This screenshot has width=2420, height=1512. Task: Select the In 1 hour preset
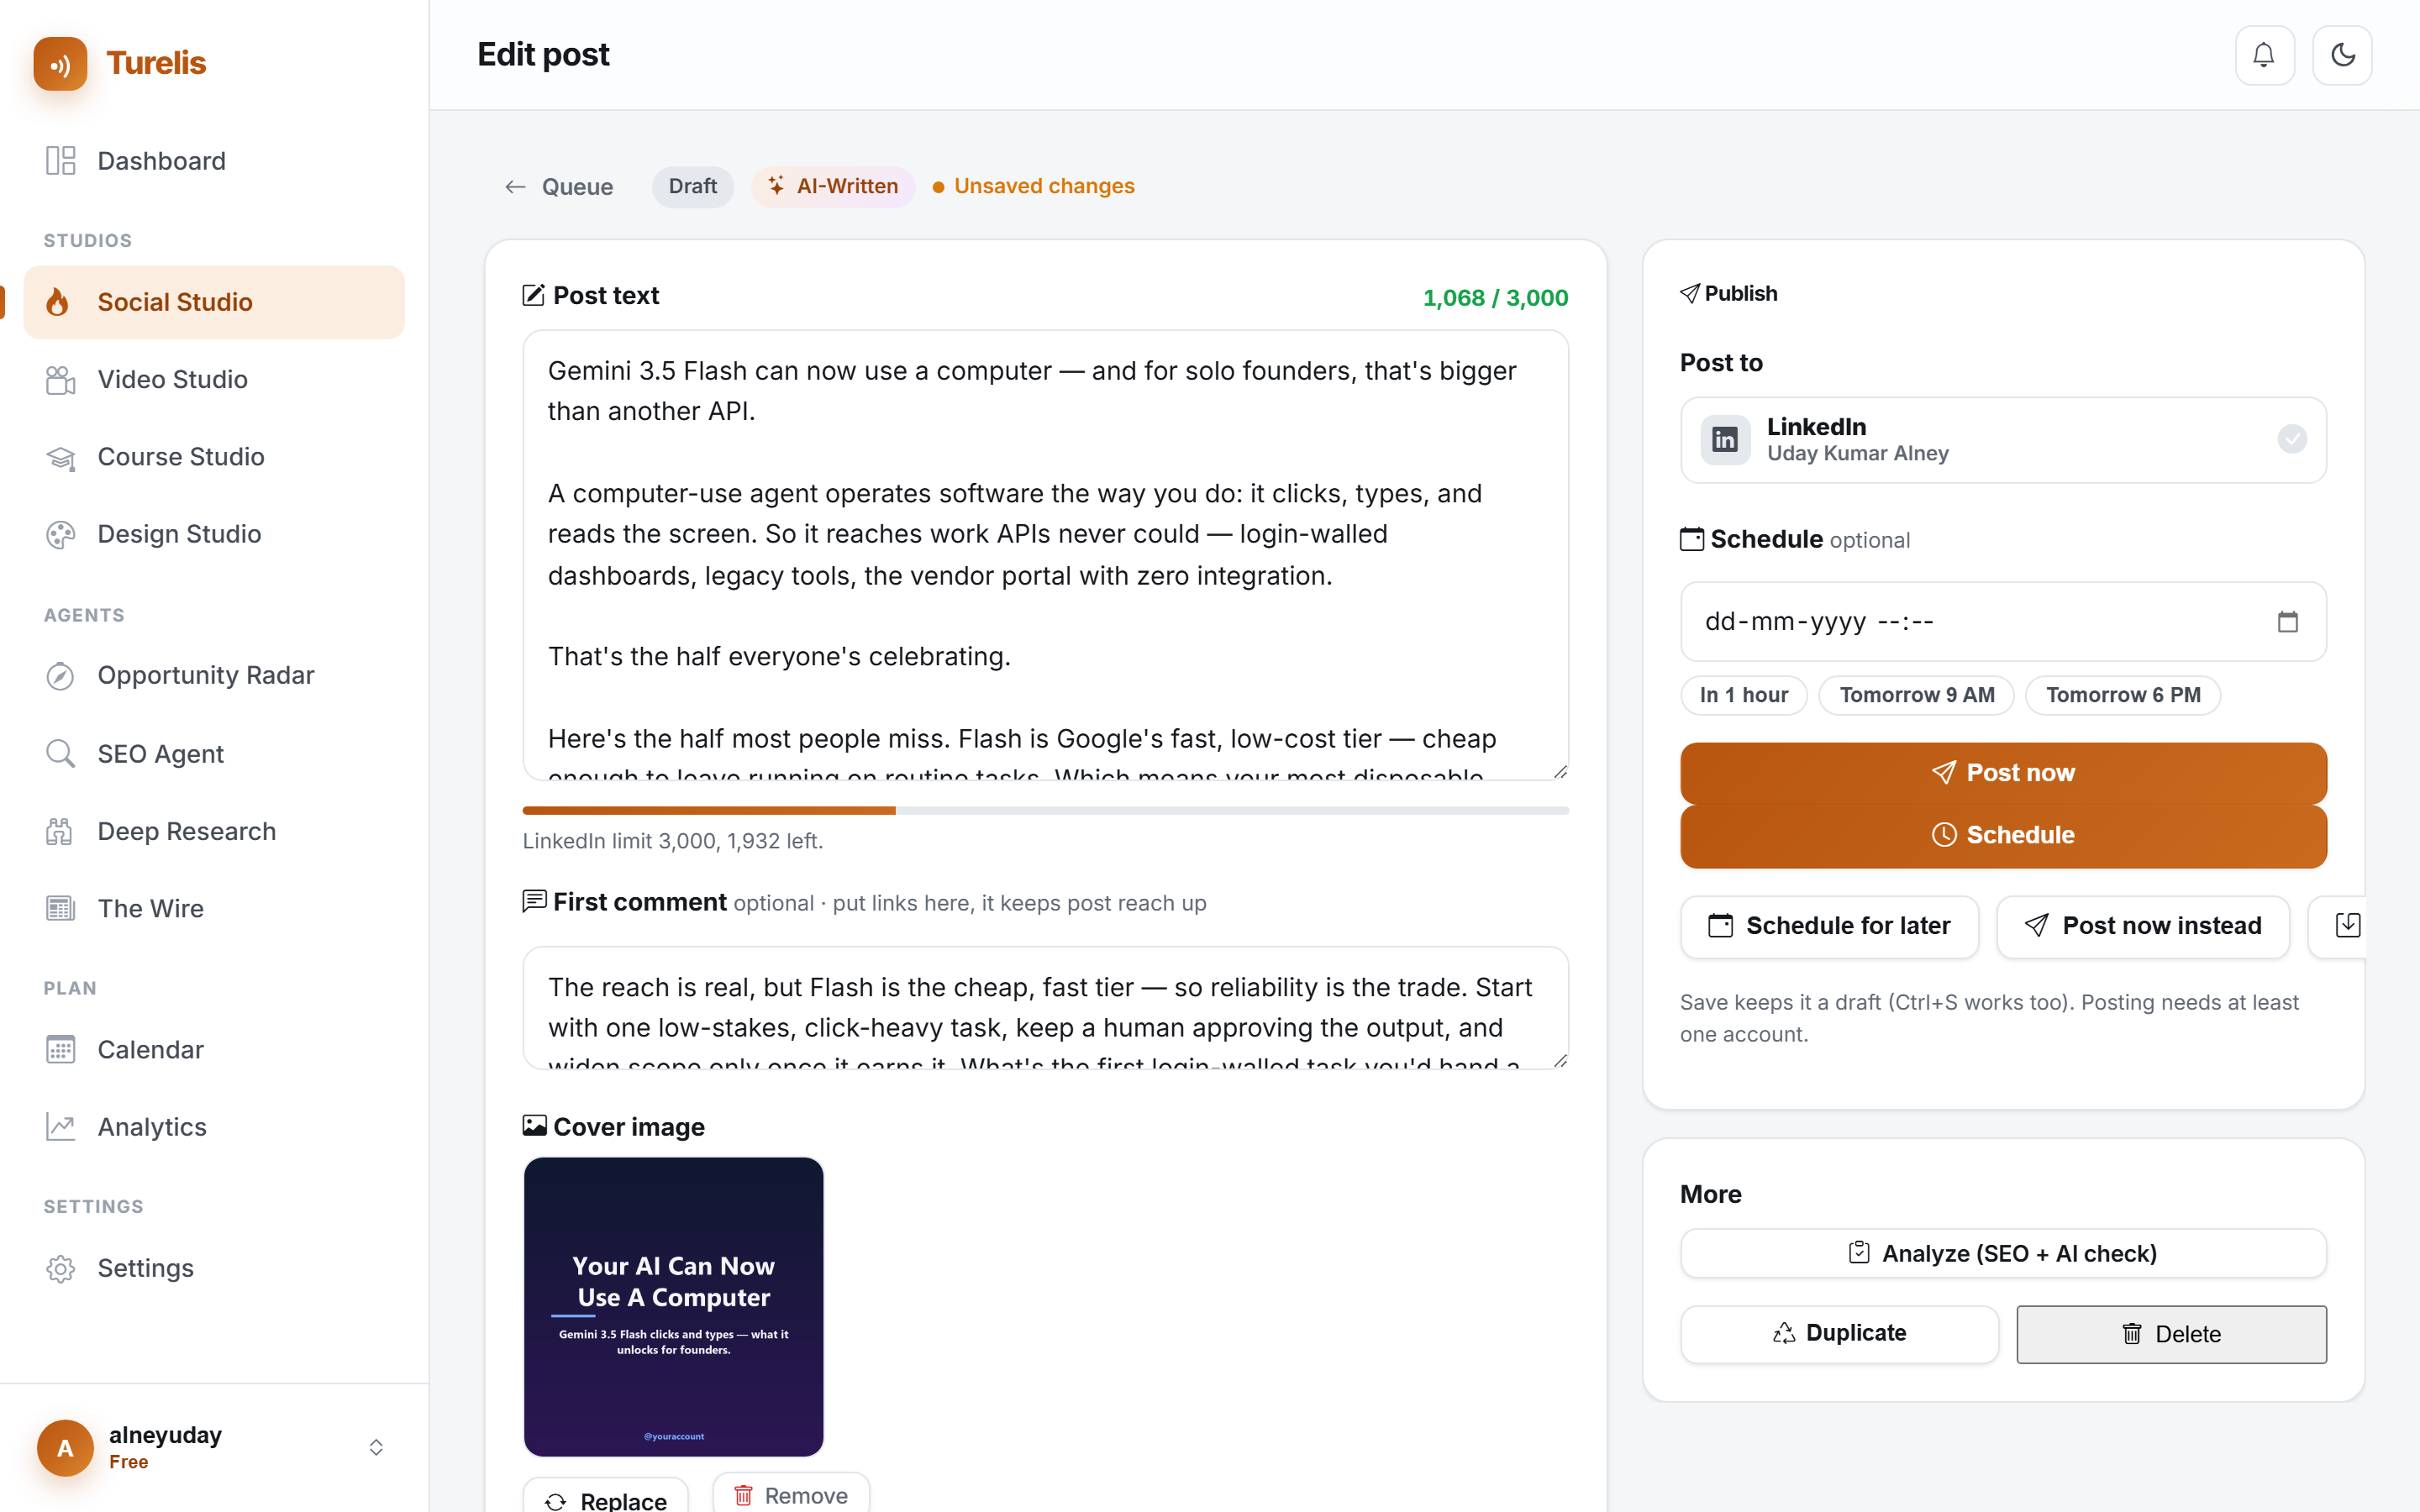[1744, 696]
